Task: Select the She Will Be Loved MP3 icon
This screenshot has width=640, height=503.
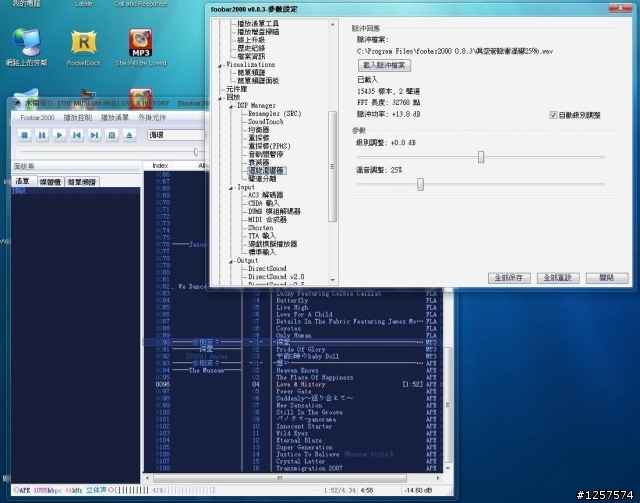Action: [x=141, y=47]
